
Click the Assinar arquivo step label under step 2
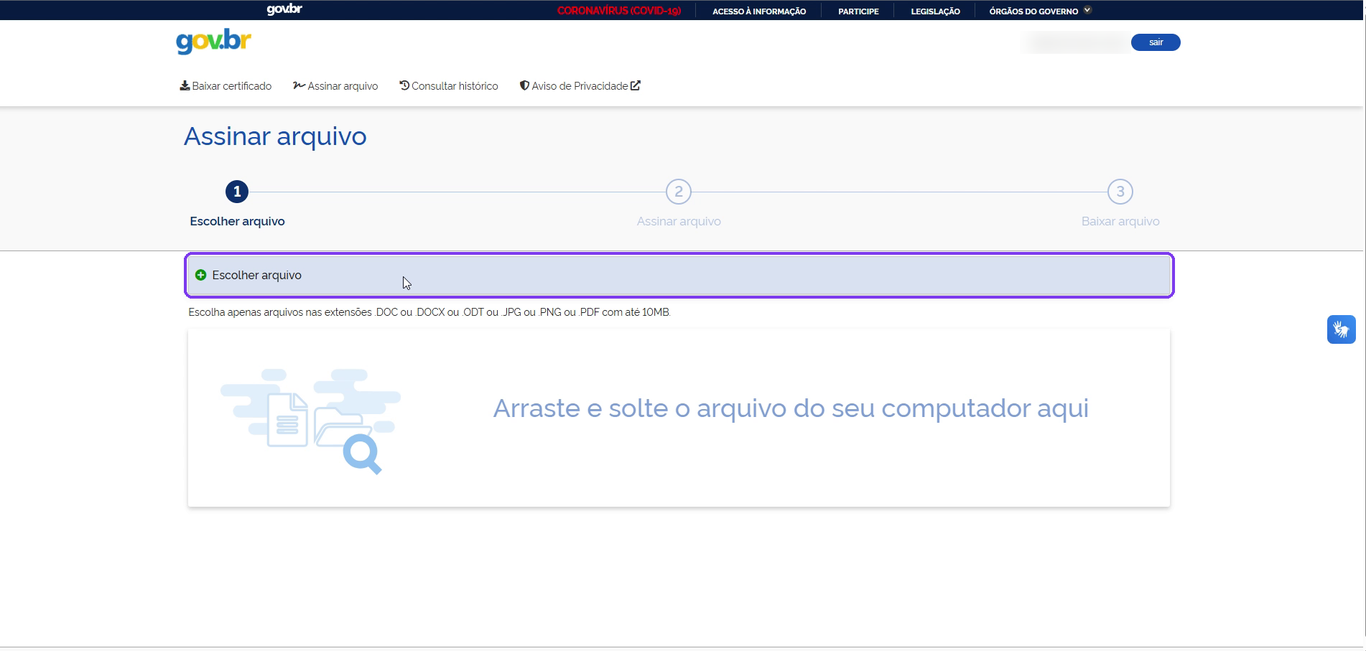679,221
